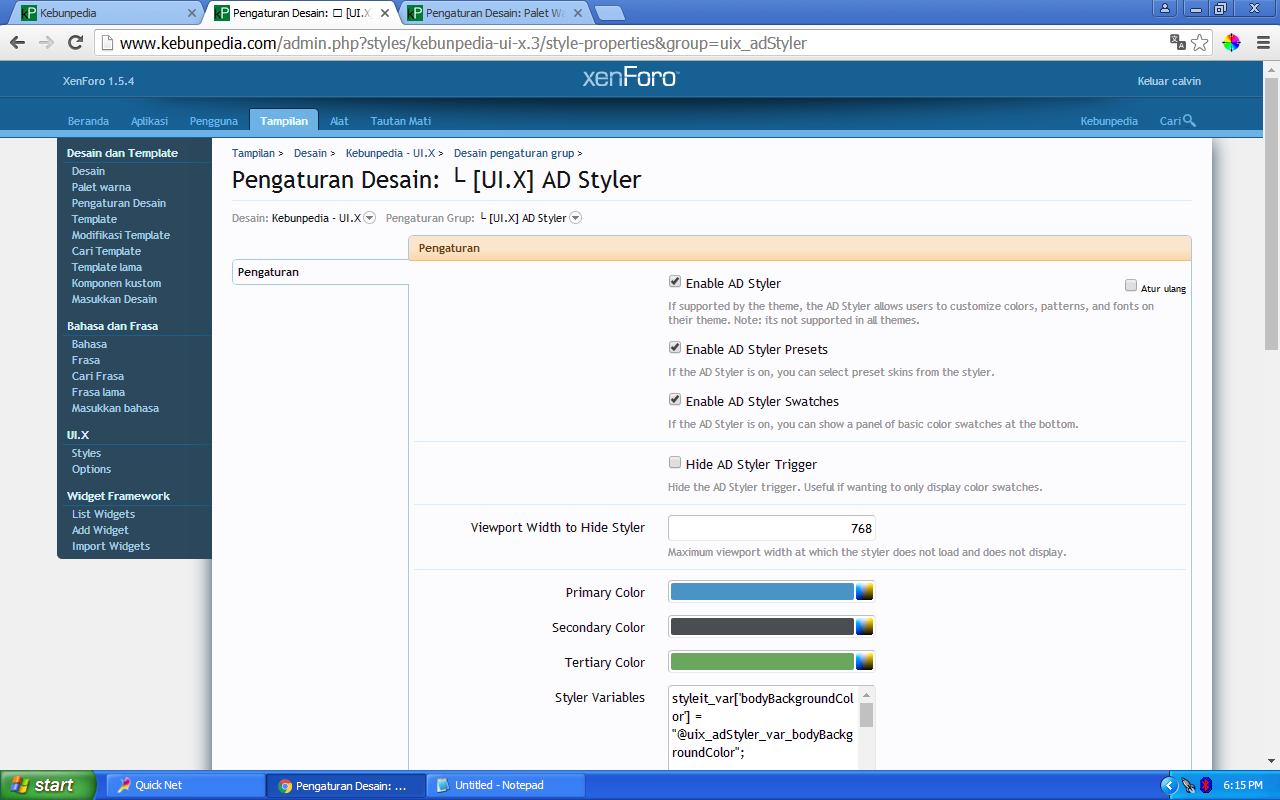This screenshot has width=1280, height=800.
Task: Bookmark this page with the star icon
Action: pos(1200,43)
